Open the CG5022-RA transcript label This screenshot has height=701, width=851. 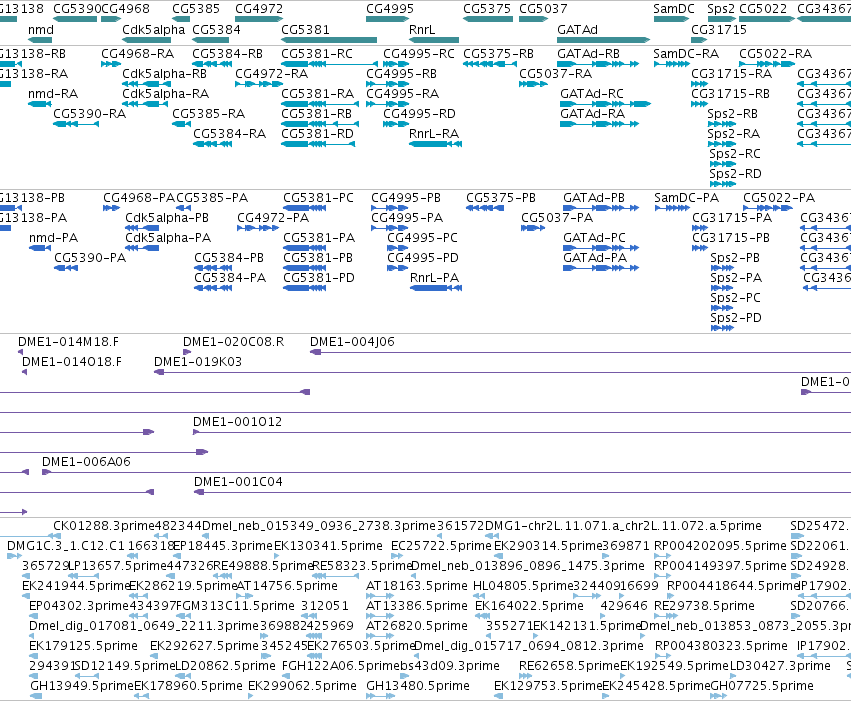776,54
